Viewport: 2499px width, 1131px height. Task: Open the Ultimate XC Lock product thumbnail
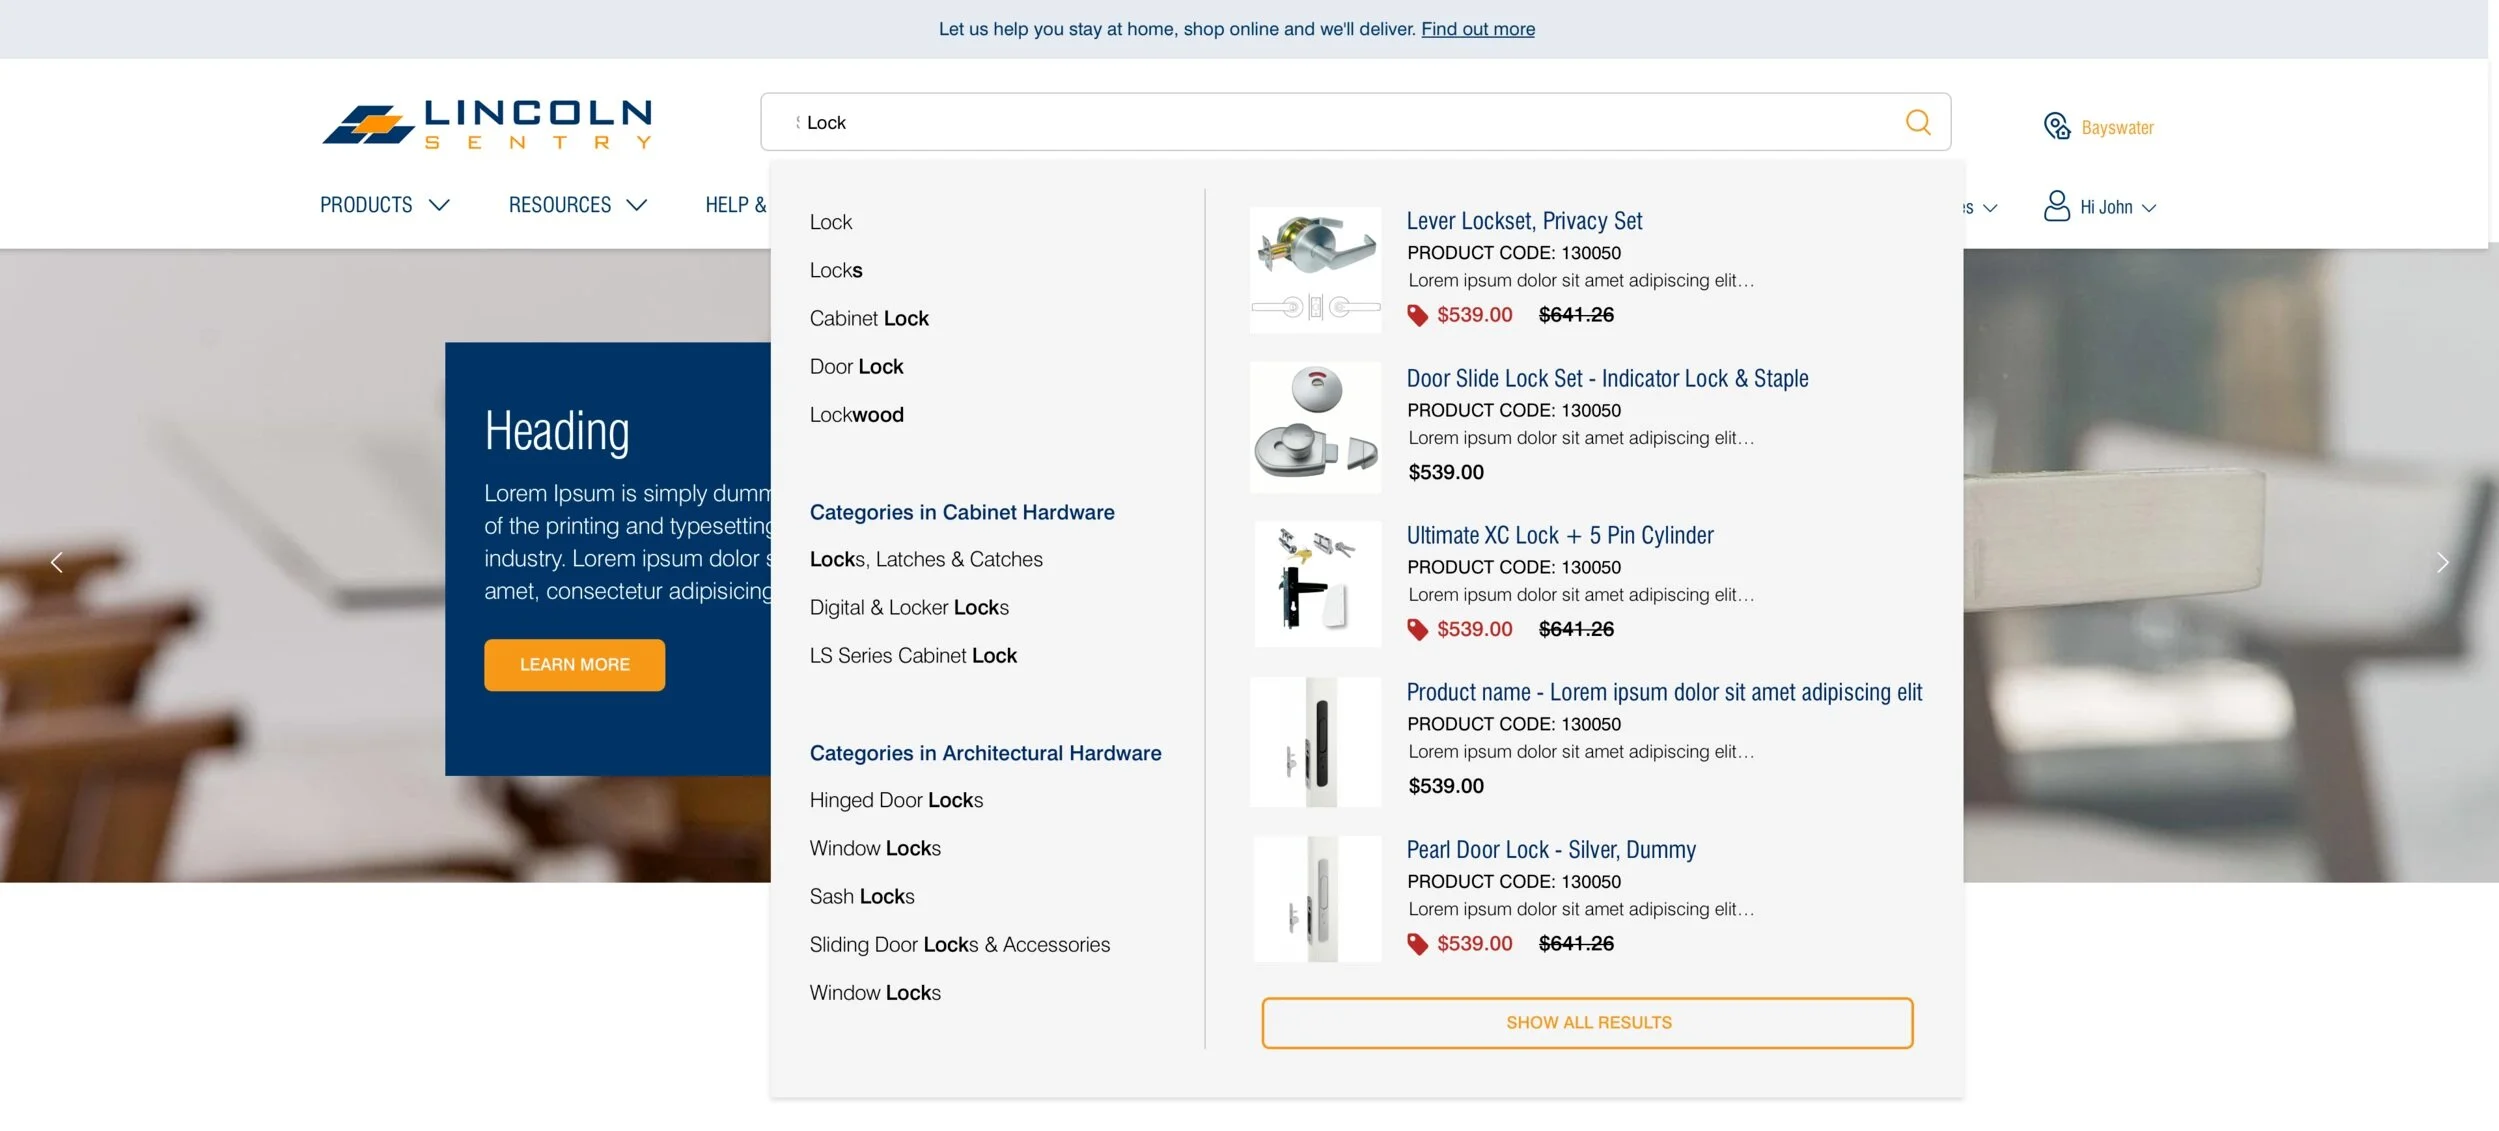tap(1315, 583)
